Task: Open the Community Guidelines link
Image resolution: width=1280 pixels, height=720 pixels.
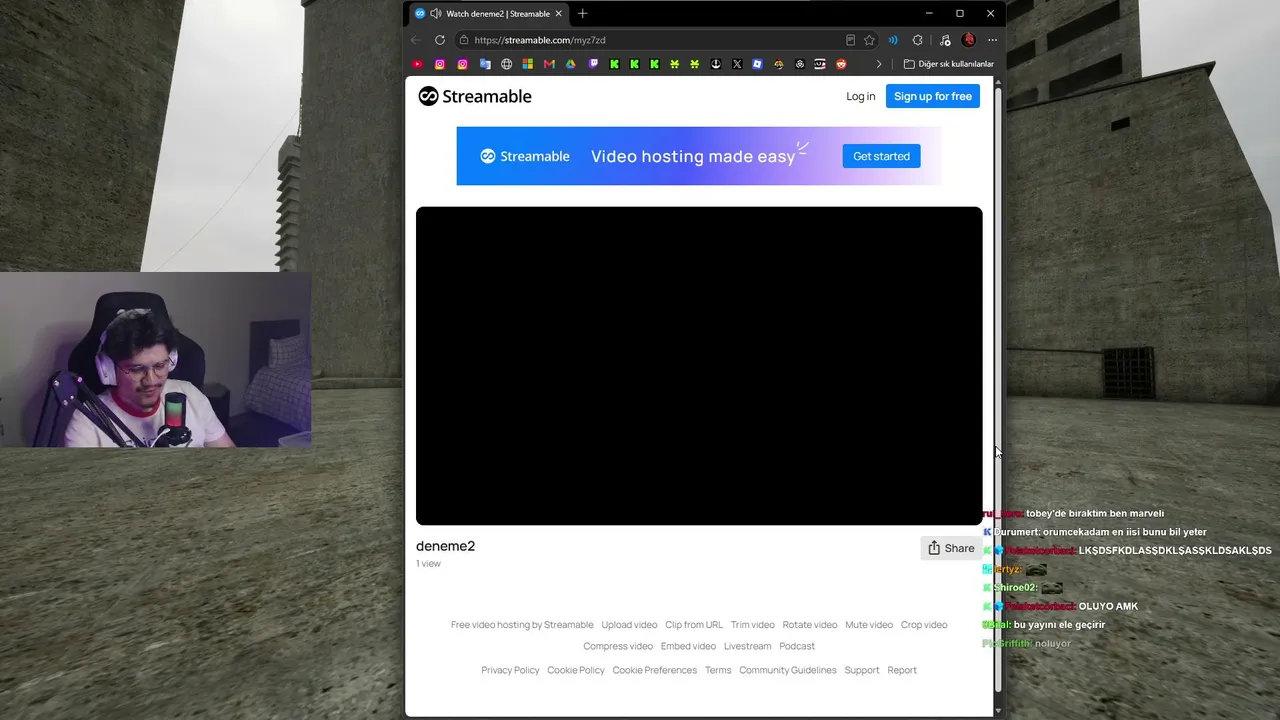Action: point(788,670)
